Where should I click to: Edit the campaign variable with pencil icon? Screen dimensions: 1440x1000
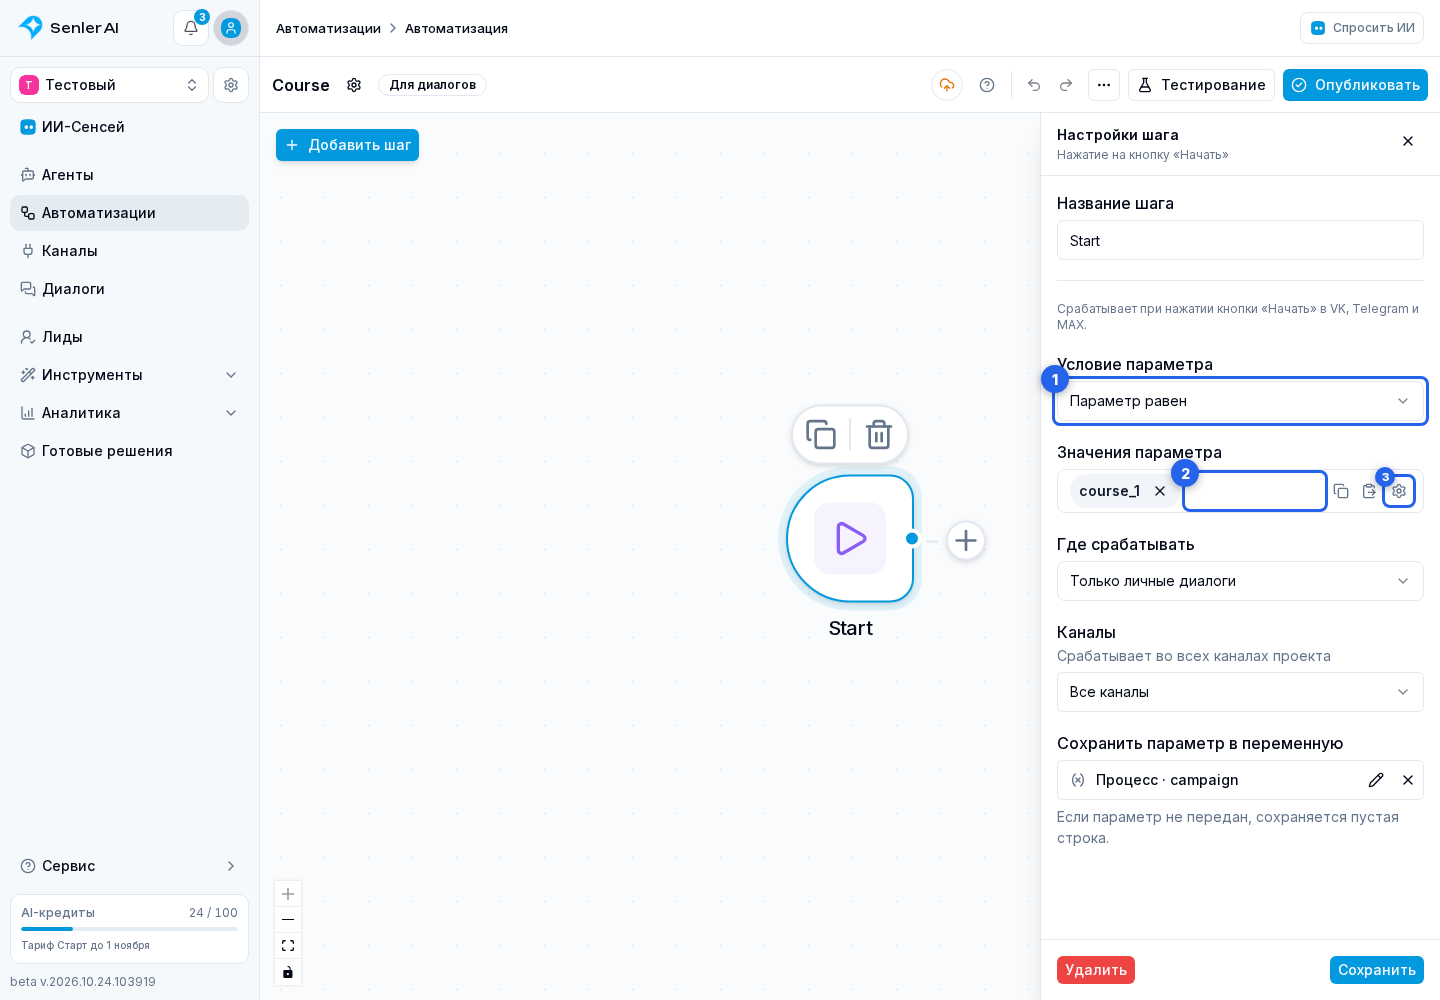coord(1376,780)
